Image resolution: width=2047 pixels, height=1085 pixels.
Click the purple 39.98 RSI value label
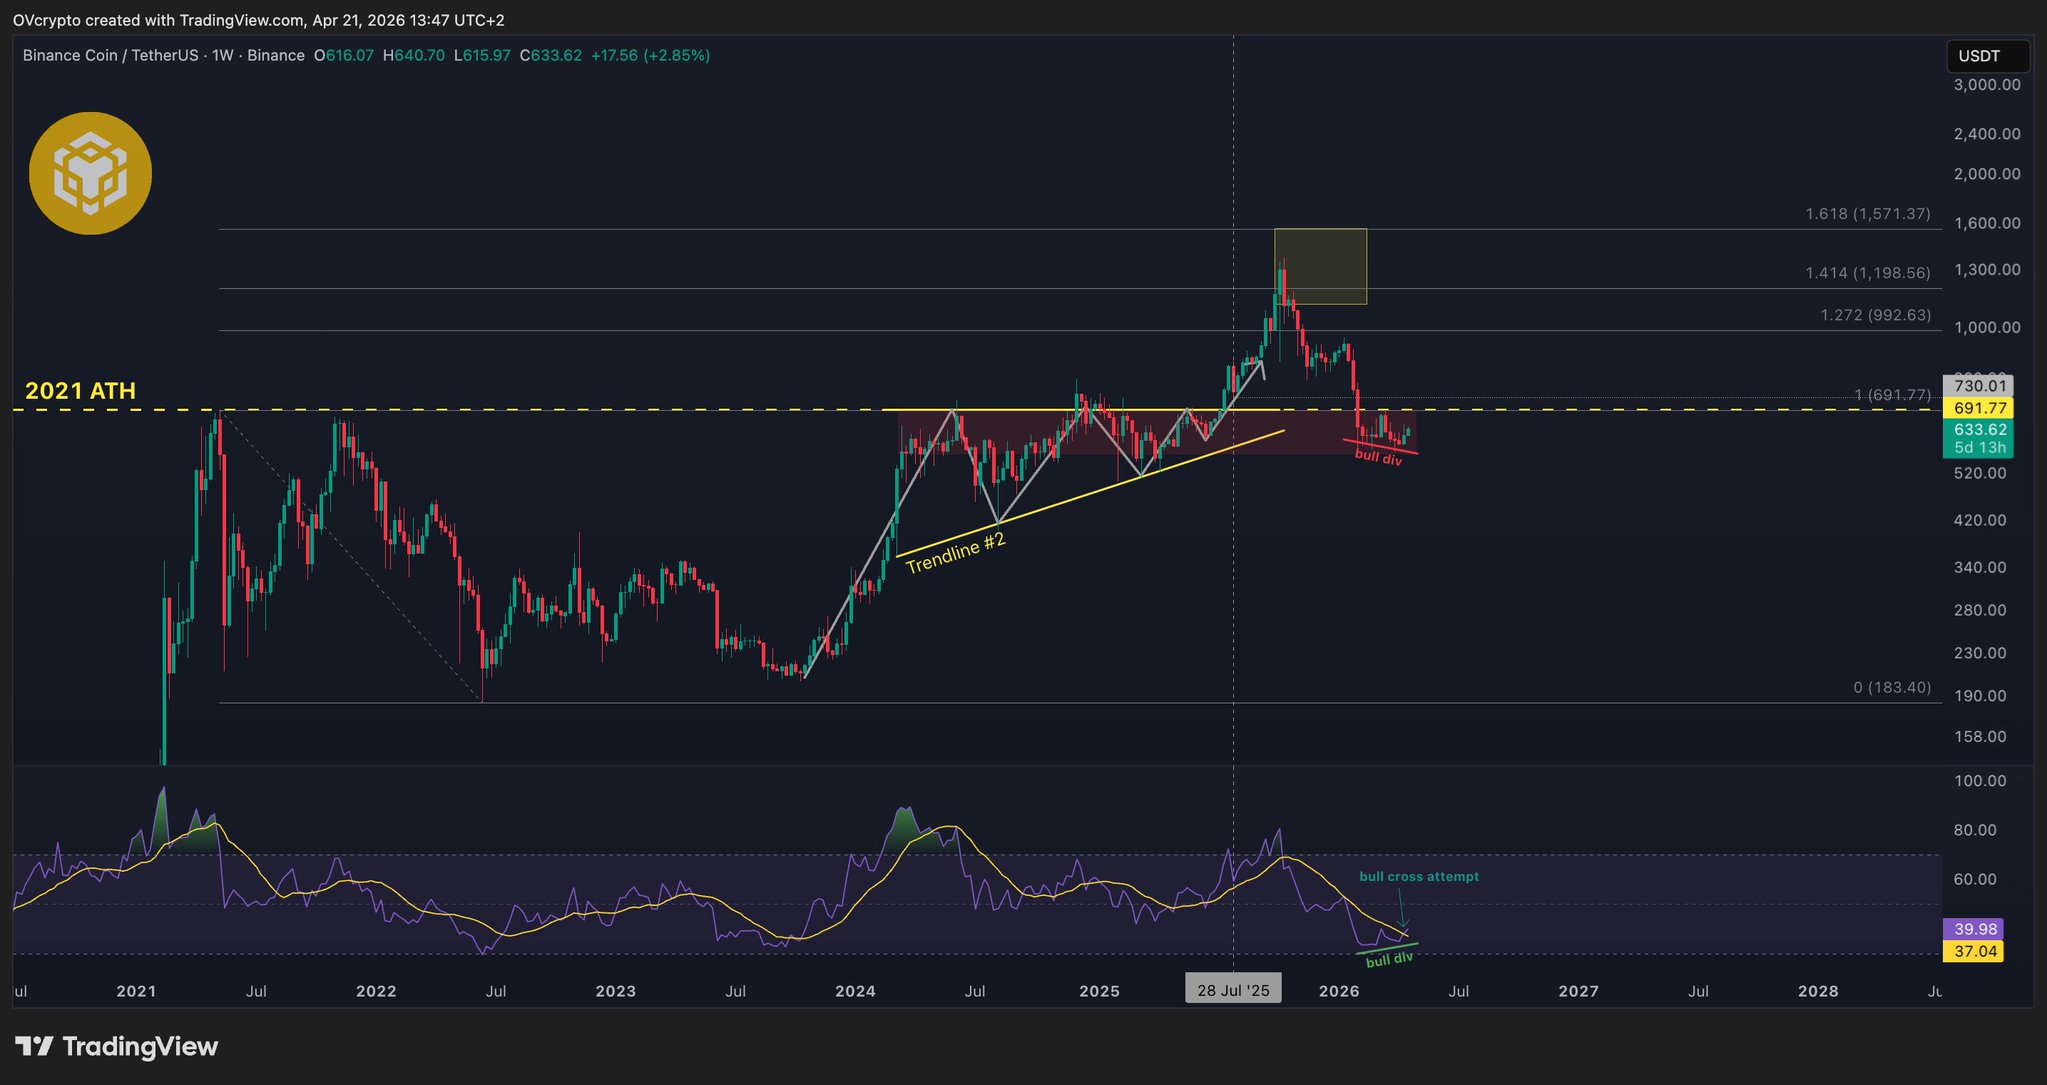1975,929
